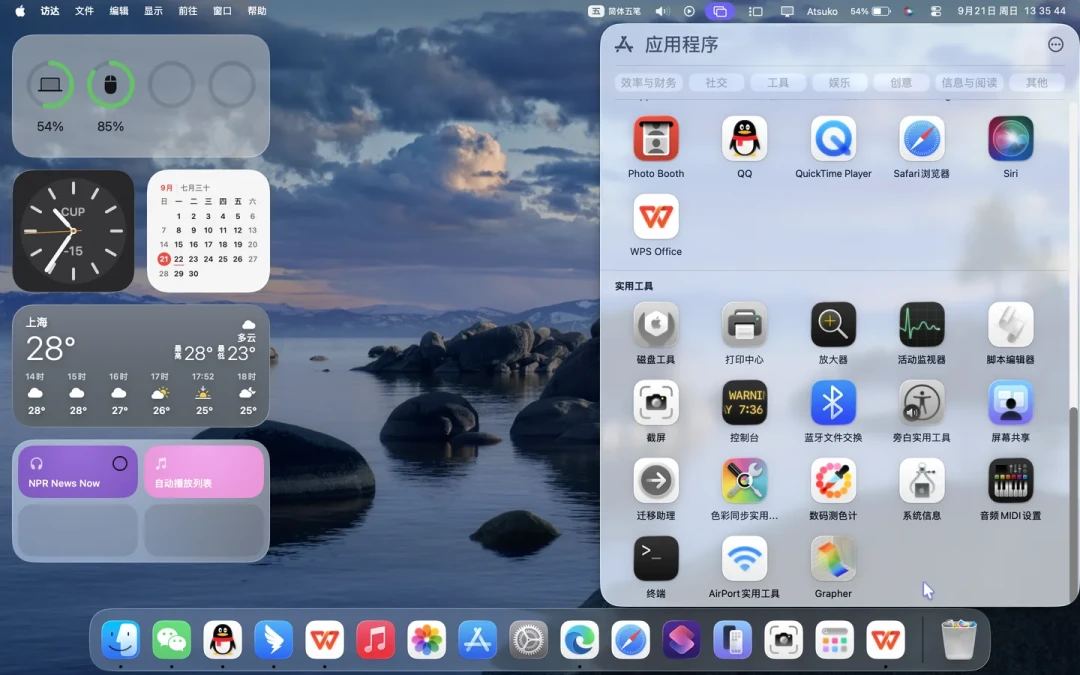Launch 截屏 app in applications panel
Screen dimensions: 1080x675
point(656,403)
